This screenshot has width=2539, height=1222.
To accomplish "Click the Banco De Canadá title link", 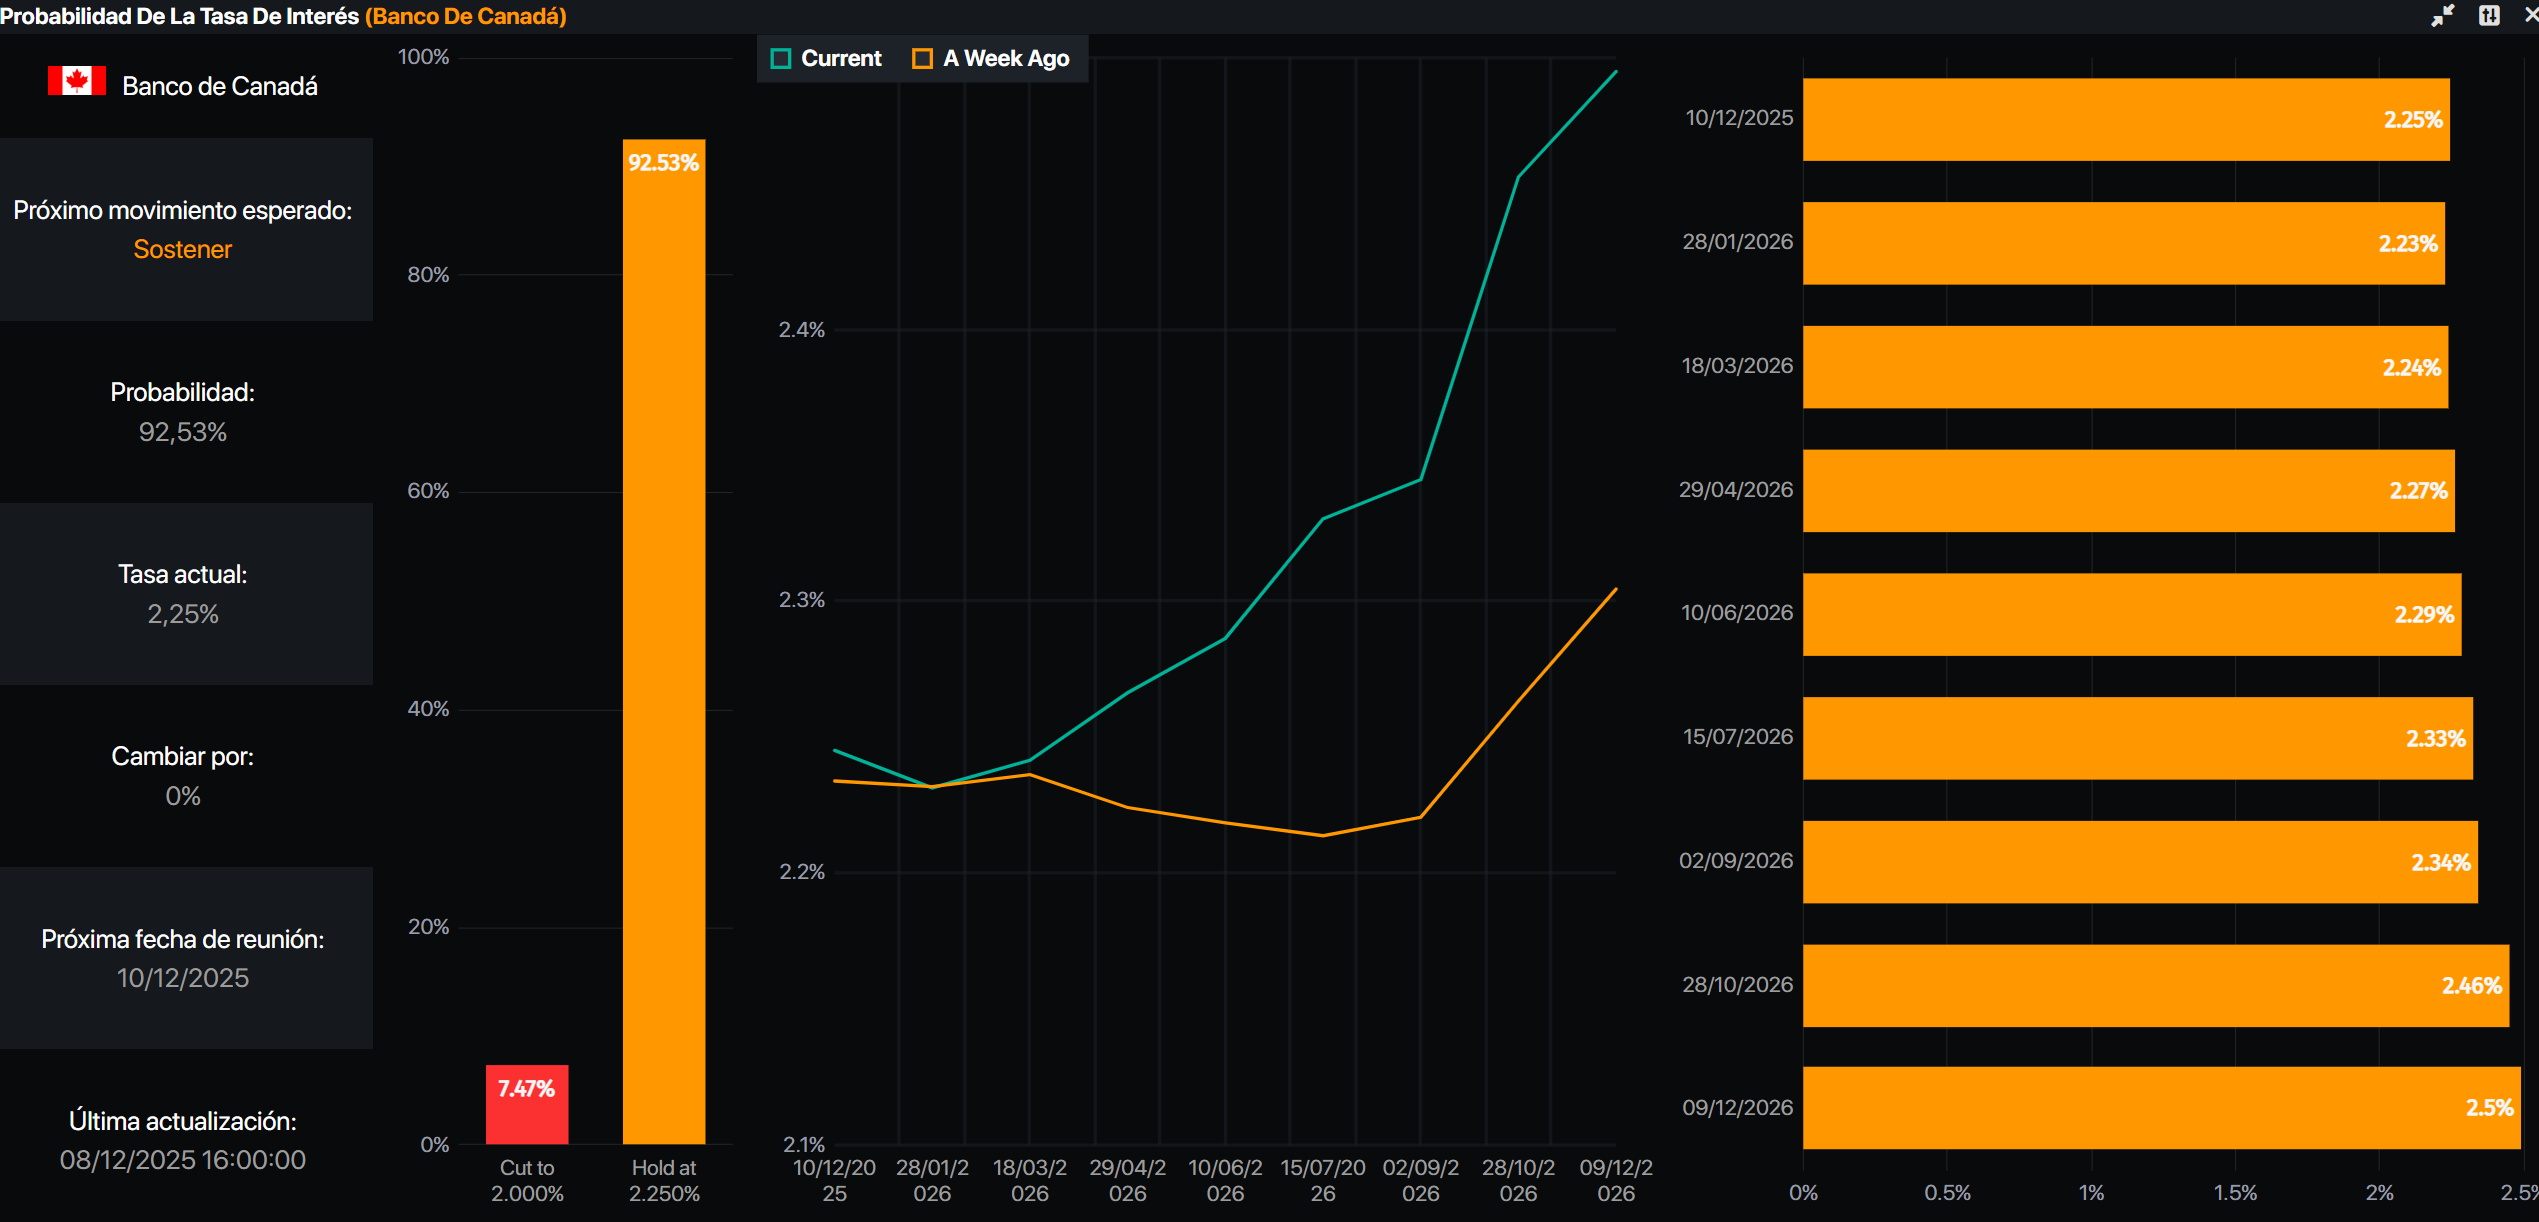I will (466, 16).
